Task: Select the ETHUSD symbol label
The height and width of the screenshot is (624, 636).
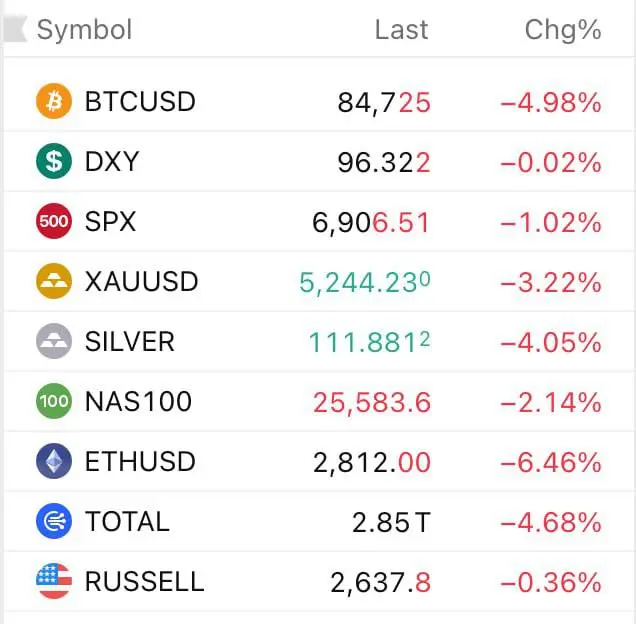Action: click(140, 462)
